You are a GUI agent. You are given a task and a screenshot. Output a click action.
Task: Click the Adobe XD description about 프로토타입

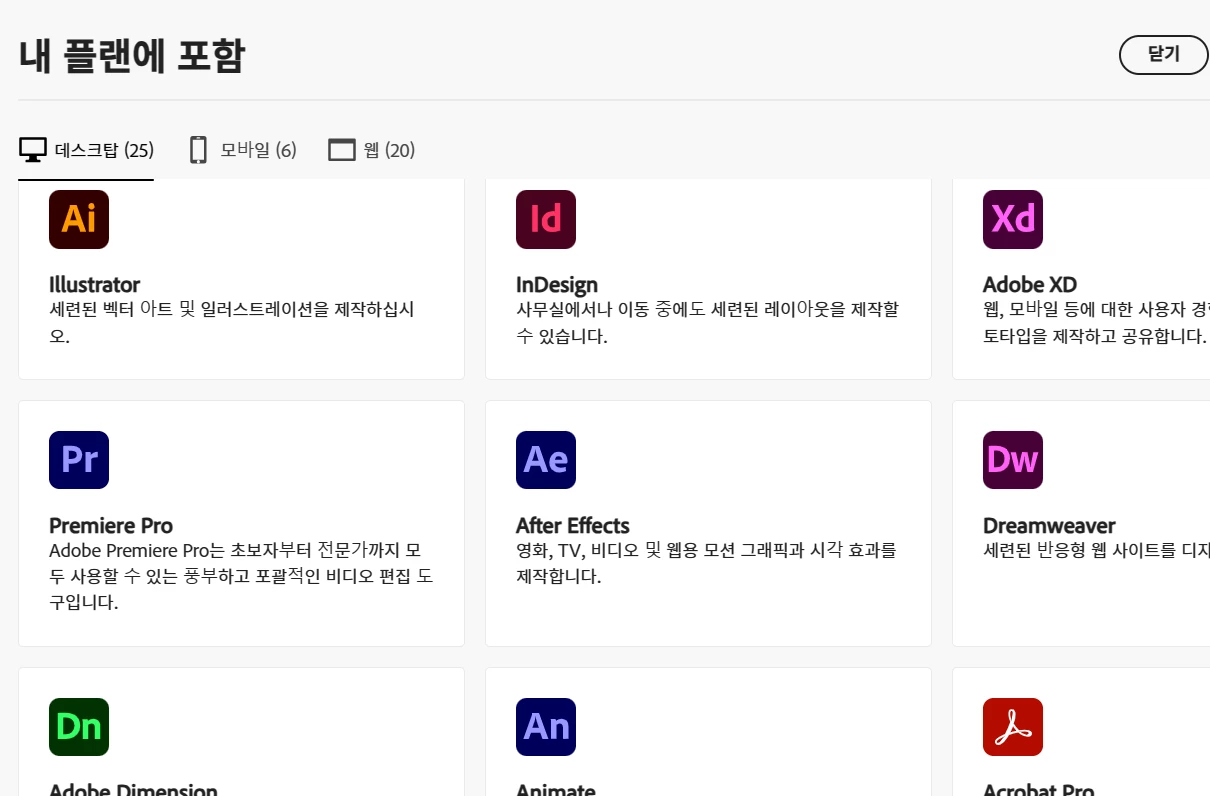(1096, 322)
